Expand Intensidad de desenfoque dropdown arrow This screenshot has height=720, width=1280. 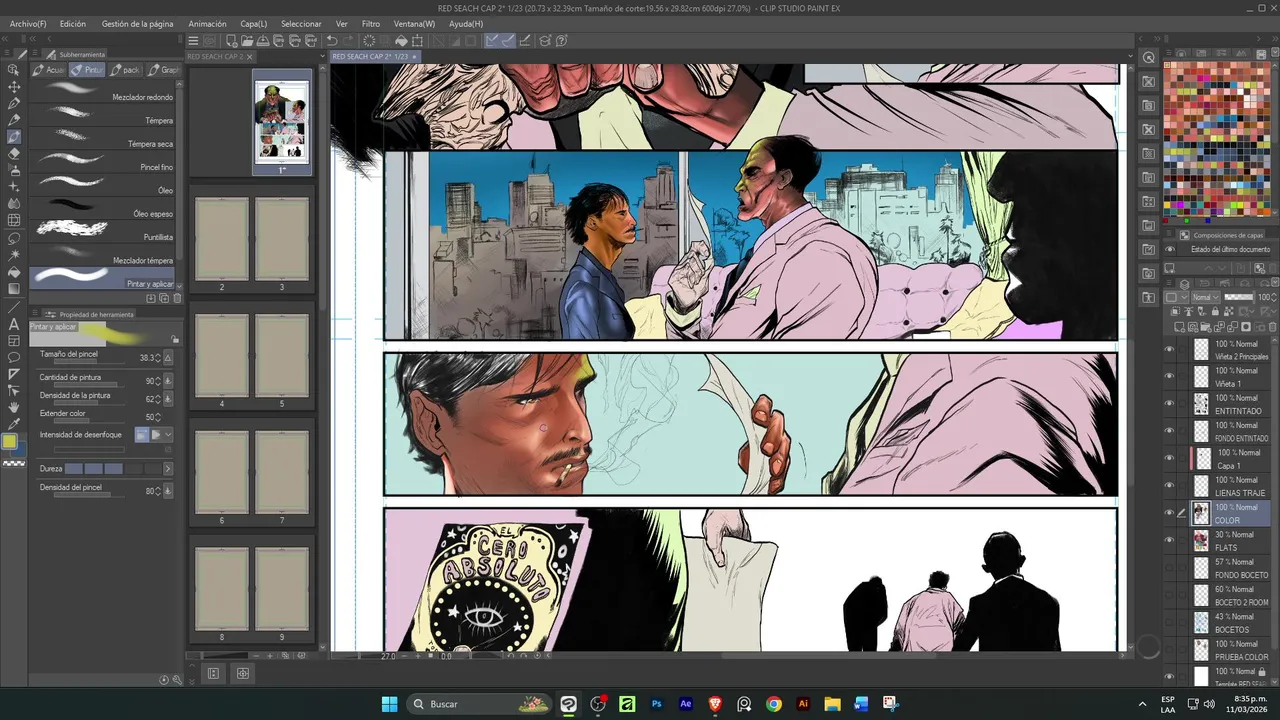[x=168, y=435]
